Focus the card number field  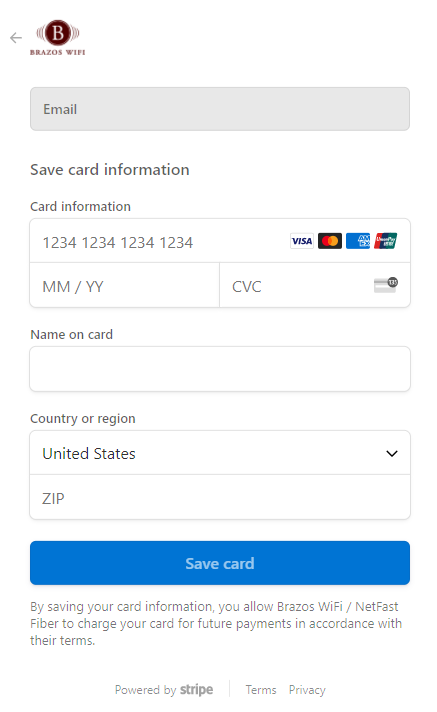click(x=220, y=241)
